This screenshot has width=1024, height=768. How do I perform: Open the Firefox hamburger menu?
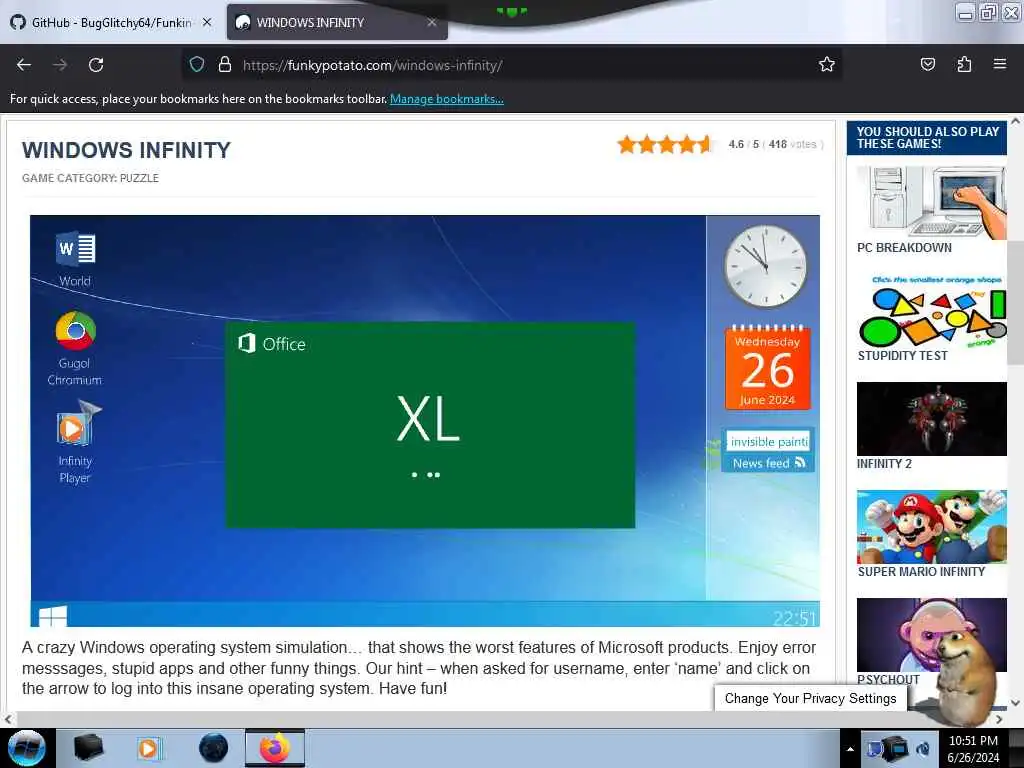999,64
